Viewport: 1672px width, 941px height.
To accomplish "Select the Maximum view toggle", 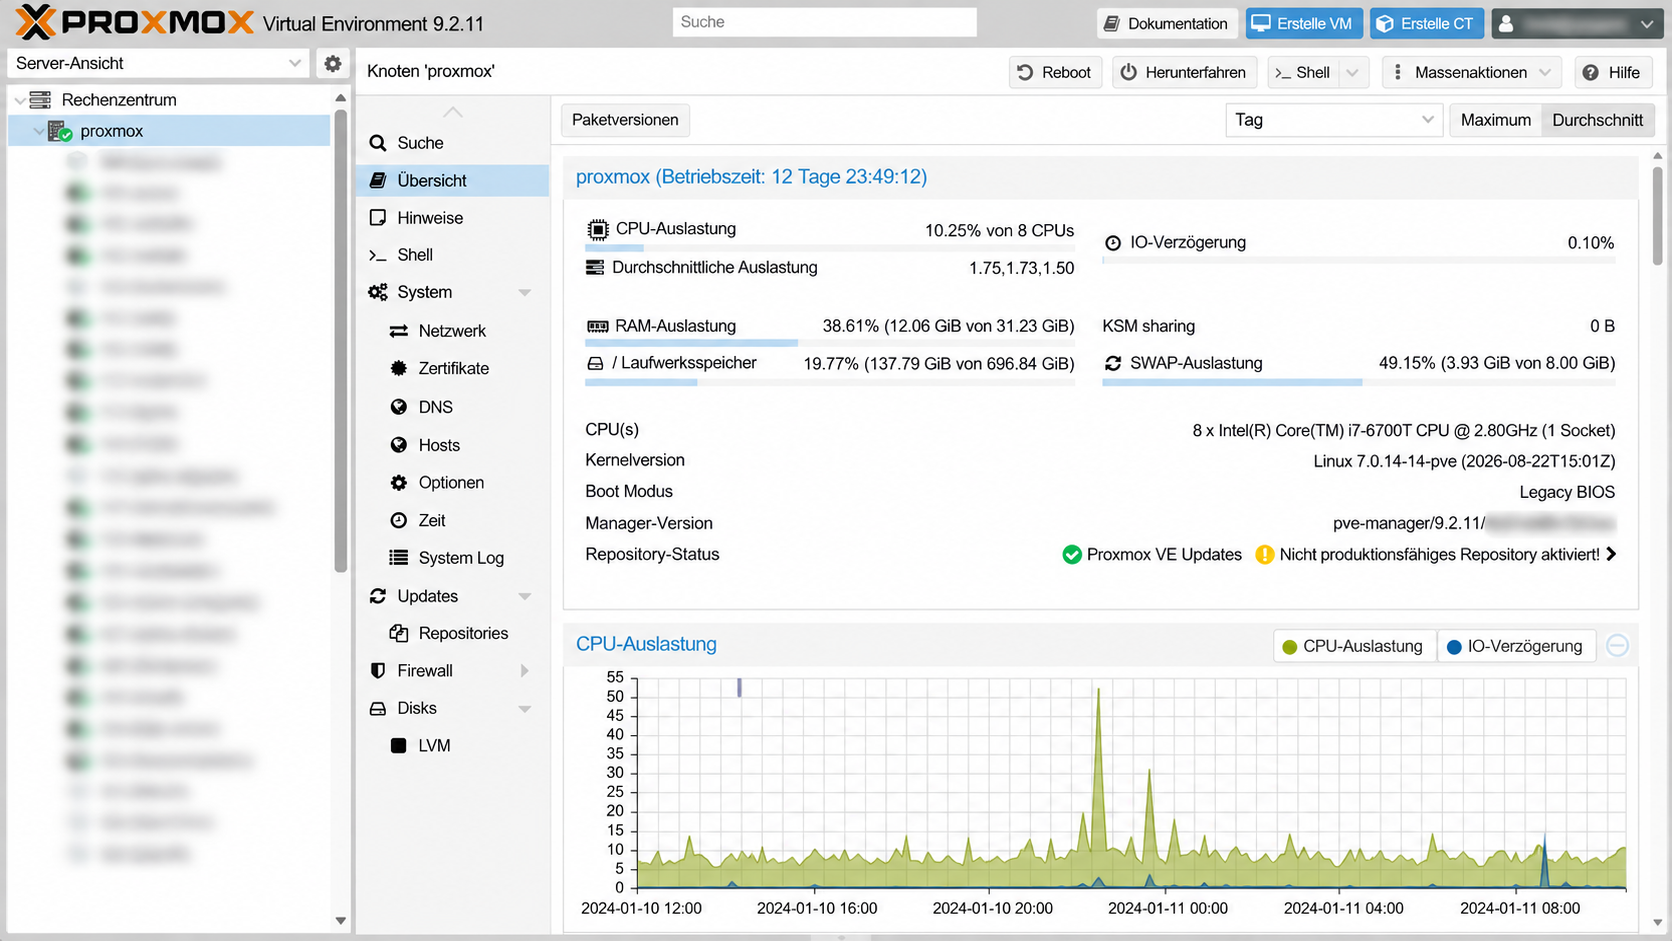I will pos(1495,120).
